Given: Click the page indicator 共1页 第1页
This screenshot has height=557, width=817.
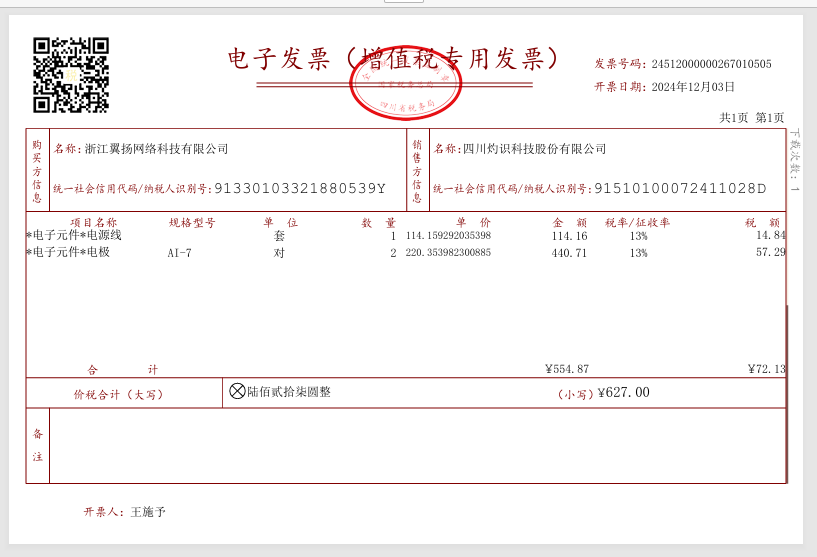Looking at the screenshot, I should pyautogui.click(x=751, y=118).
